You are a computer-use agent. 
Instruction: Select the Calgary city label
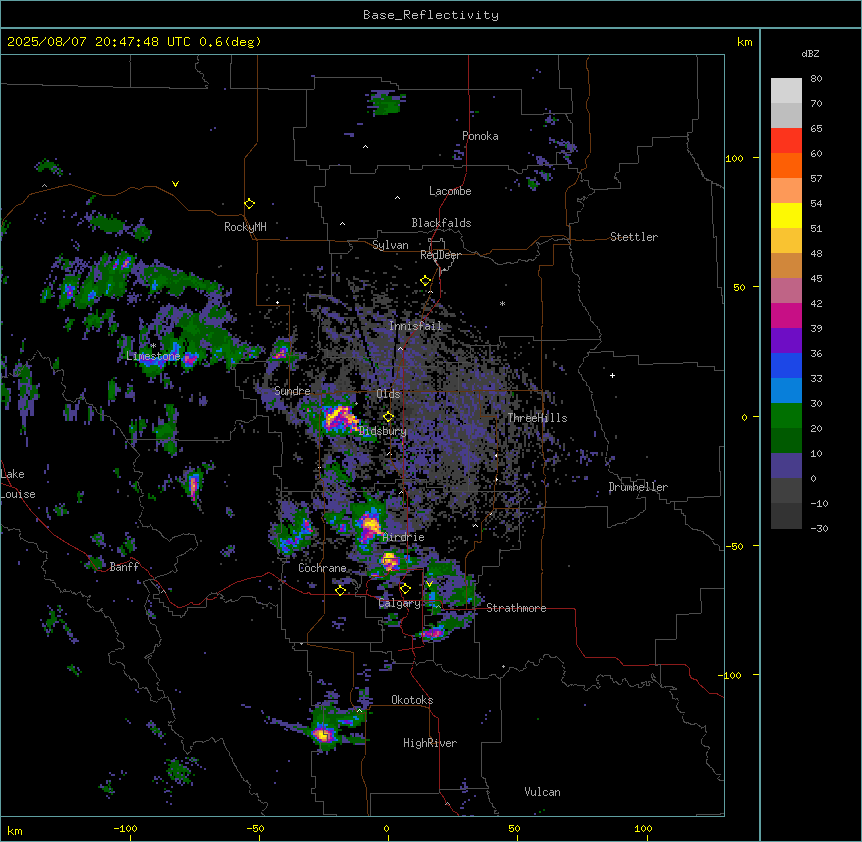click(400, 603)
